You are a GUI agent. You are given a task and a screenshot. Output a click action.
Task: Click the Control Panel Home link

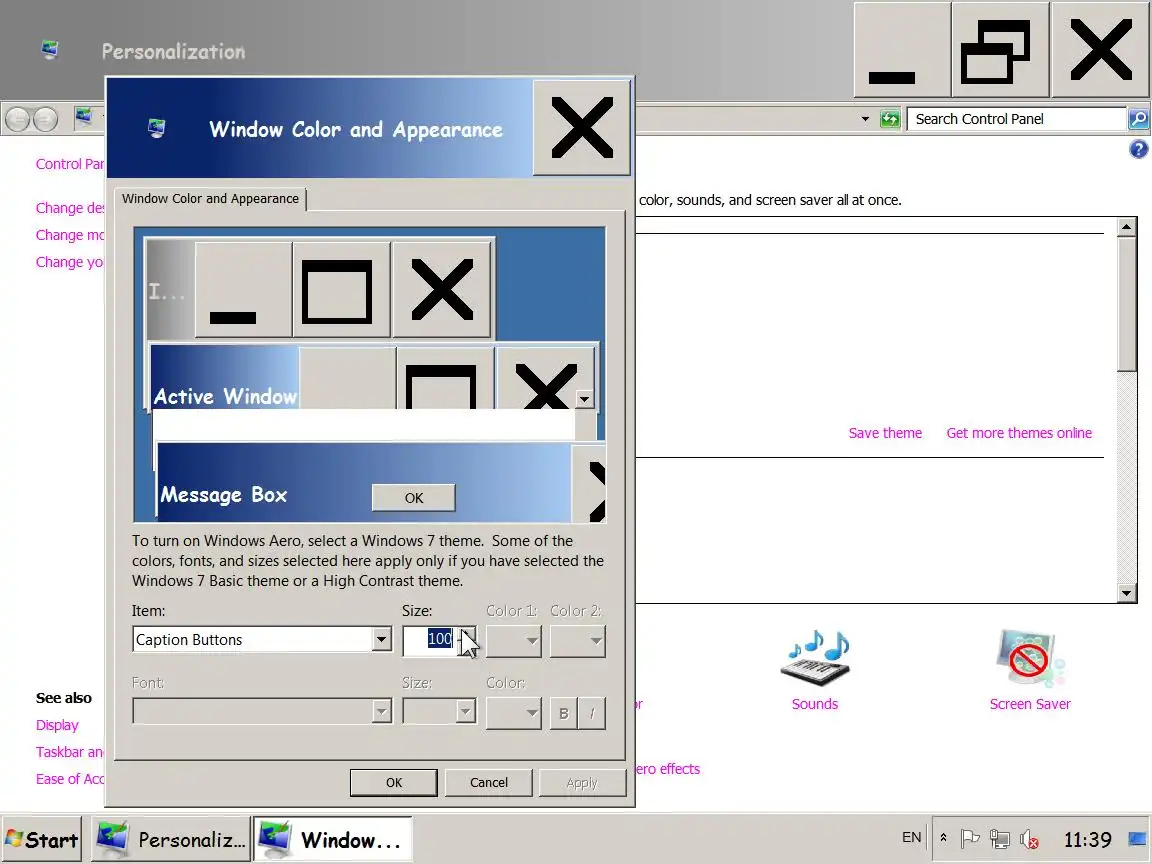(x=70, y=164)
